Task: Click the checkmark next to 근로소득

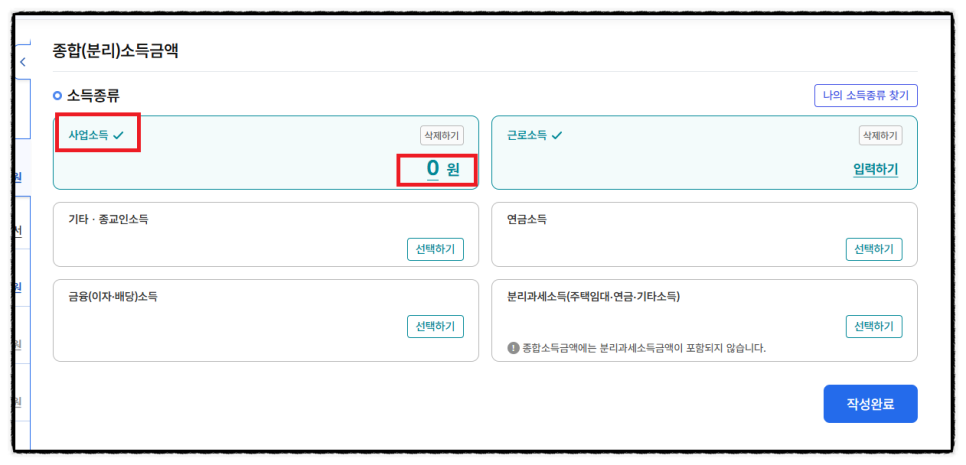Action: point(557,136)
